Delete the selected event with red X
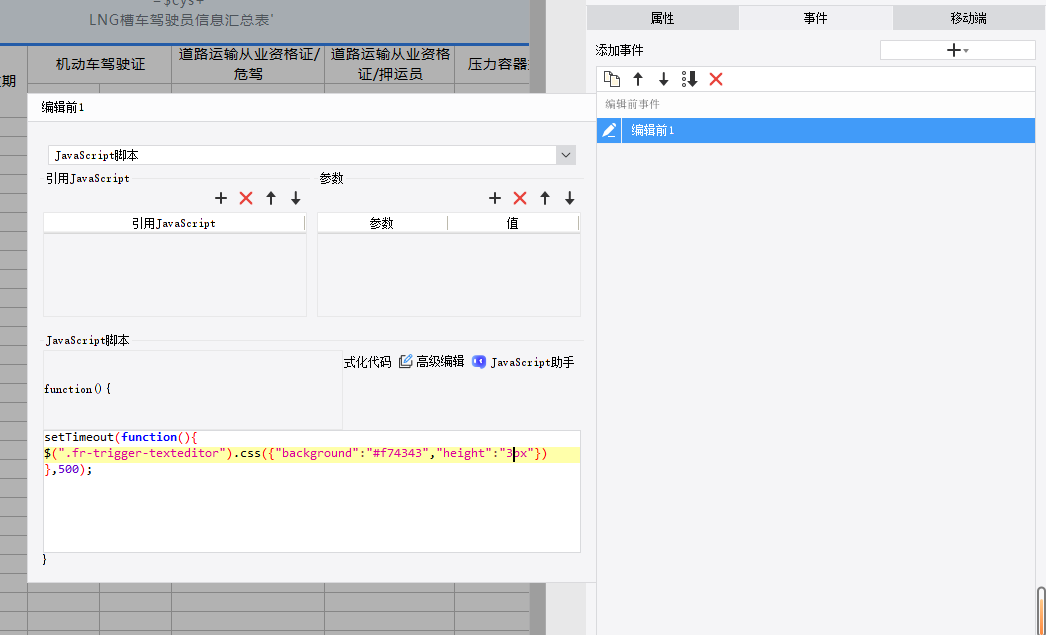Viewport: 1046px width, 635px height. 716,79
